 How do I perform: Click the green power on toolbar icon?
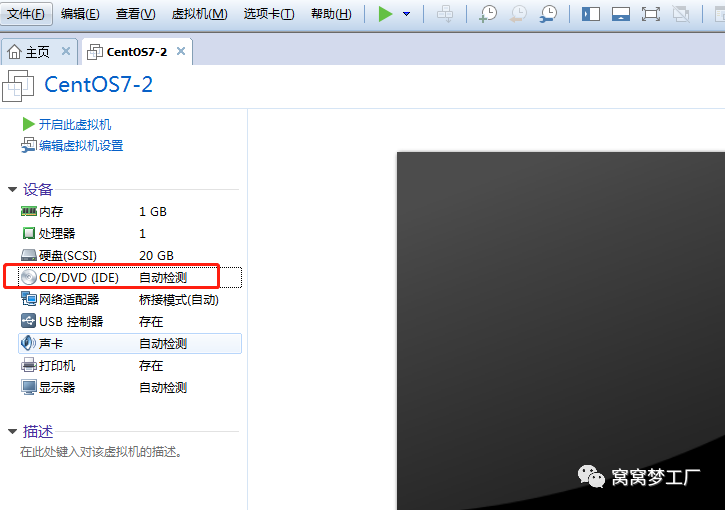(385, 14)
